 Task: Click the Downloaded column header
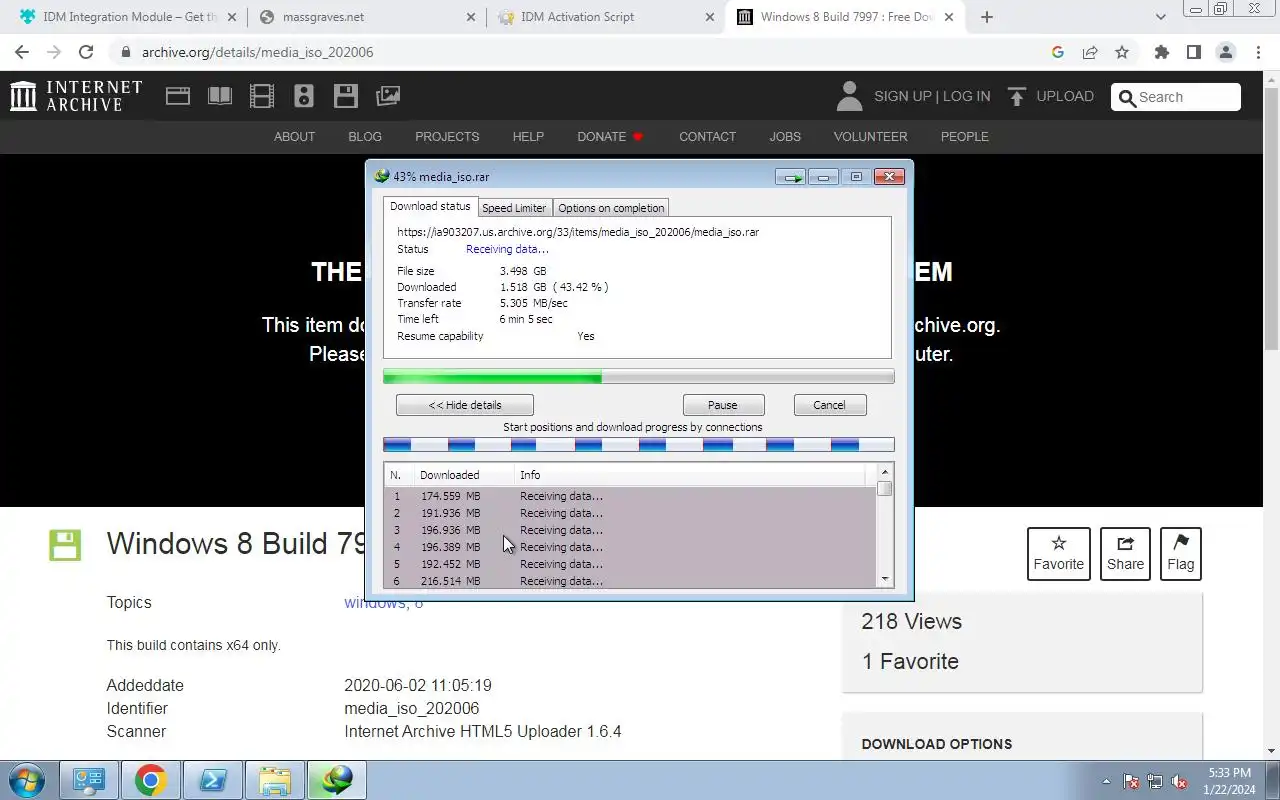(464, 475)
